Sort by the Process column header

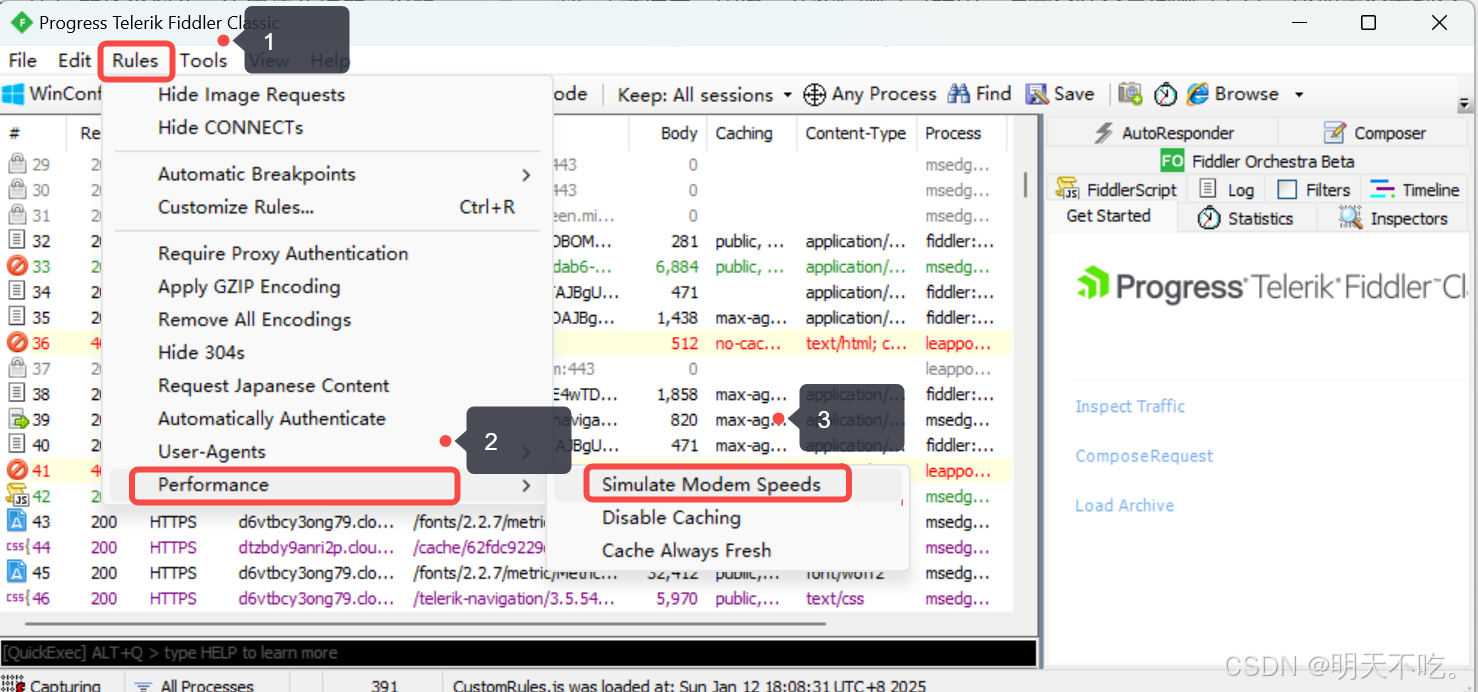point(953,133)
